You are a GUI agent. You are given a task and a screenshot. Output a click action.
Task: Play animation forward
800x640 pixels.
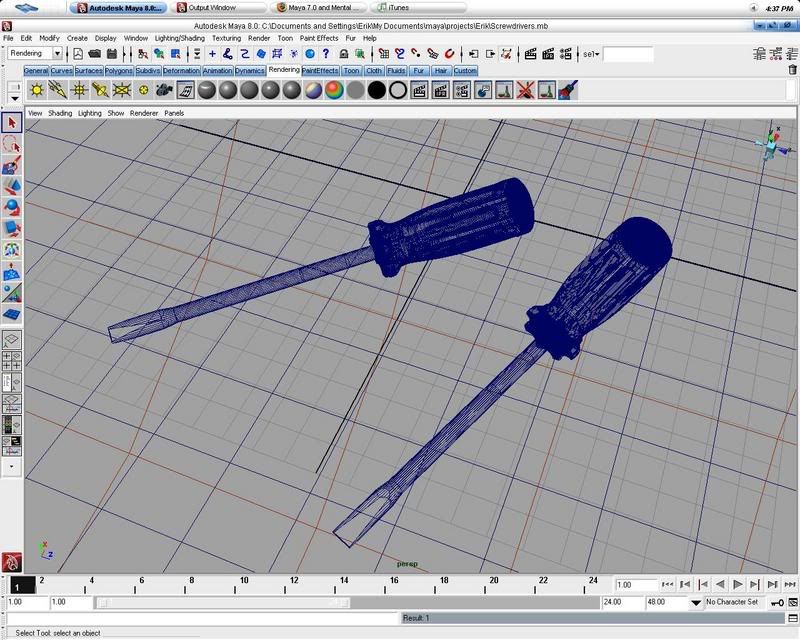(x=737, y=584)
